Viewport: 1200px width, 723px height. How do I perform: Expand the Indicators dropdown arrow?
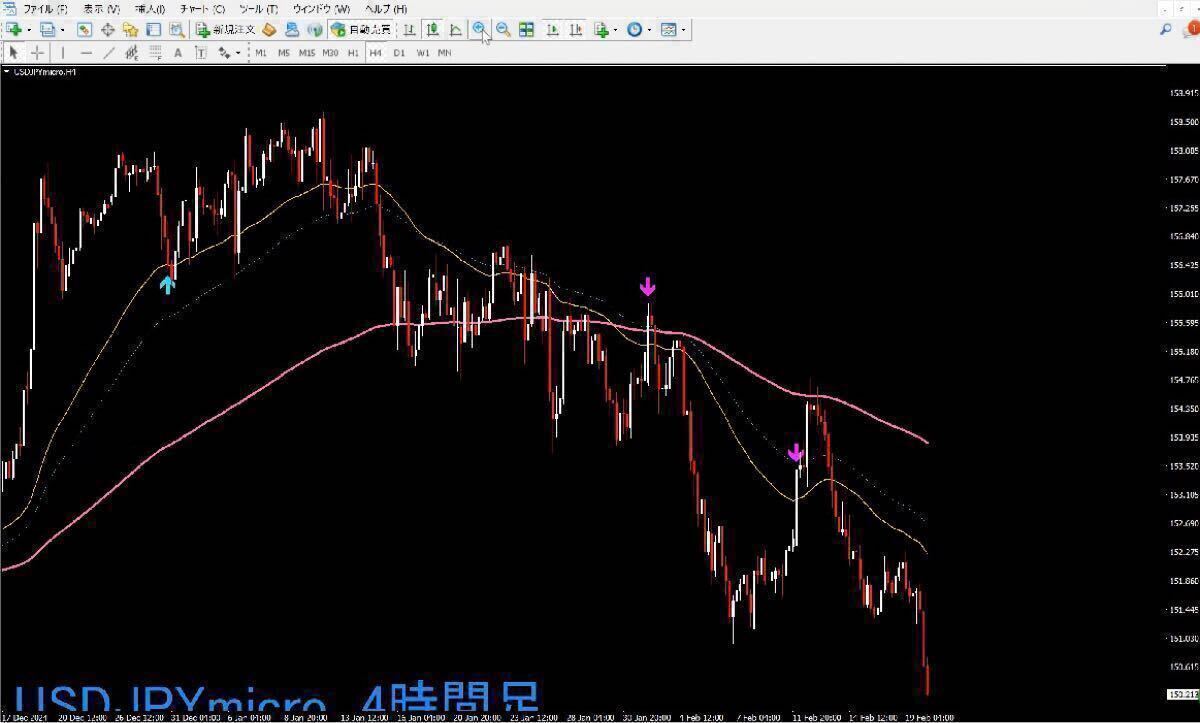click(x=616, y=29)
